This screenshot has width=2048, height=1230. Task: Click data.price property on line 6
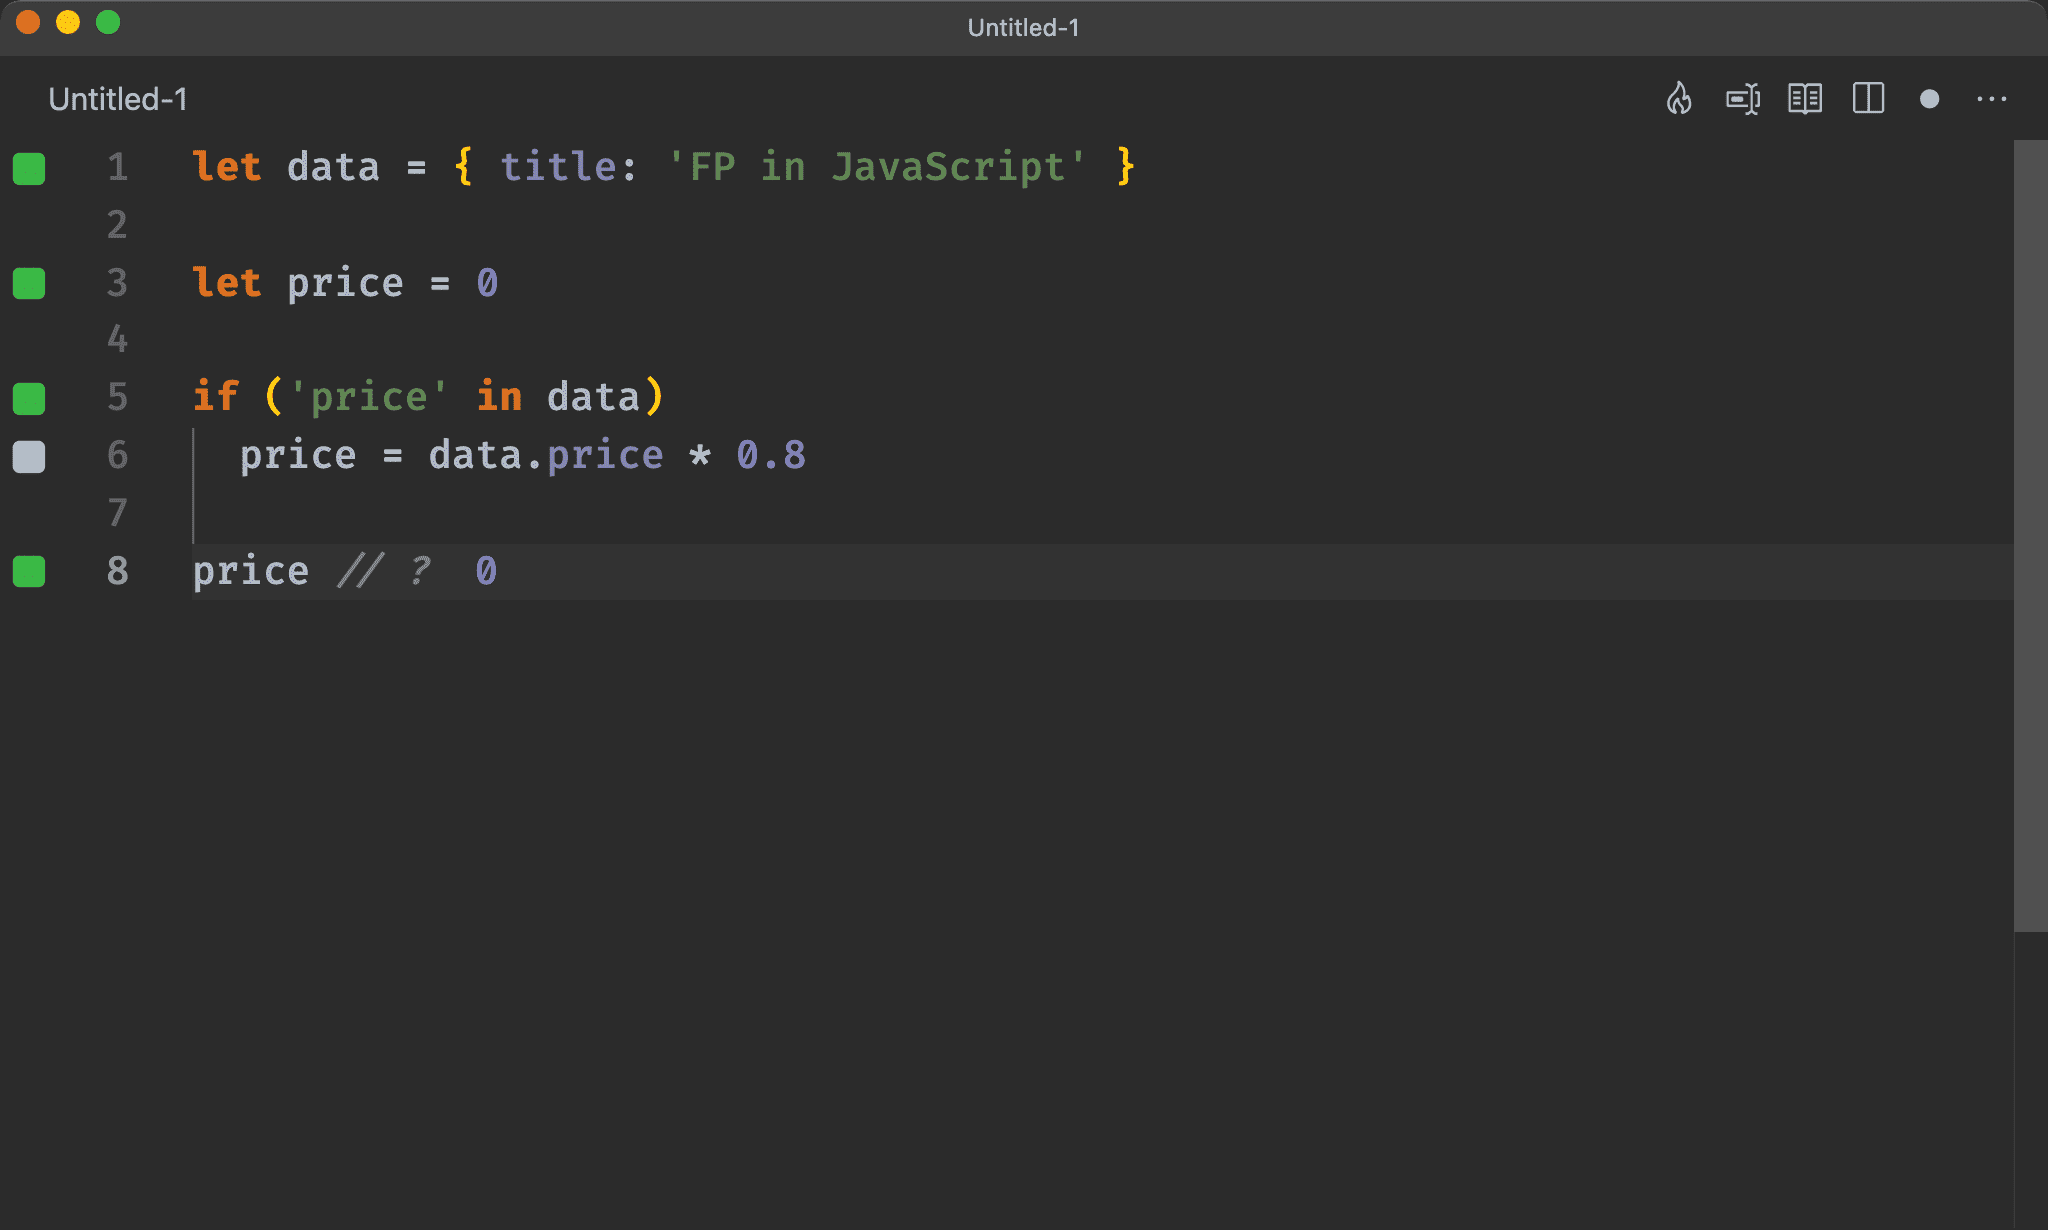pos(604,456)
